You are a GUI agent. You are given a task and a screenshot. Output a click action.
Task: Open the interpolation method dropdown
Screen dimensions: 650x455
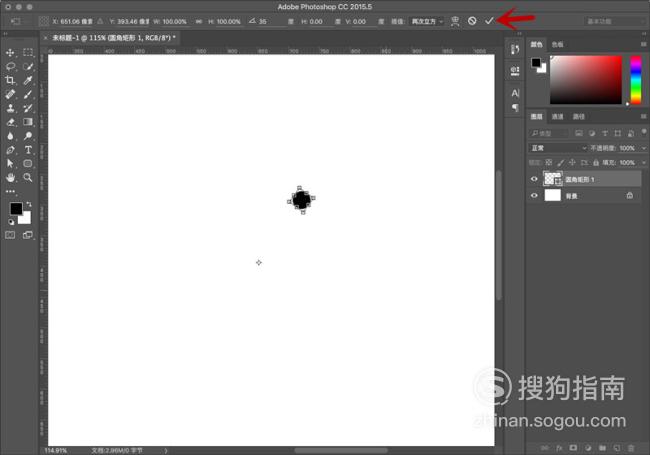coord(427,21)
